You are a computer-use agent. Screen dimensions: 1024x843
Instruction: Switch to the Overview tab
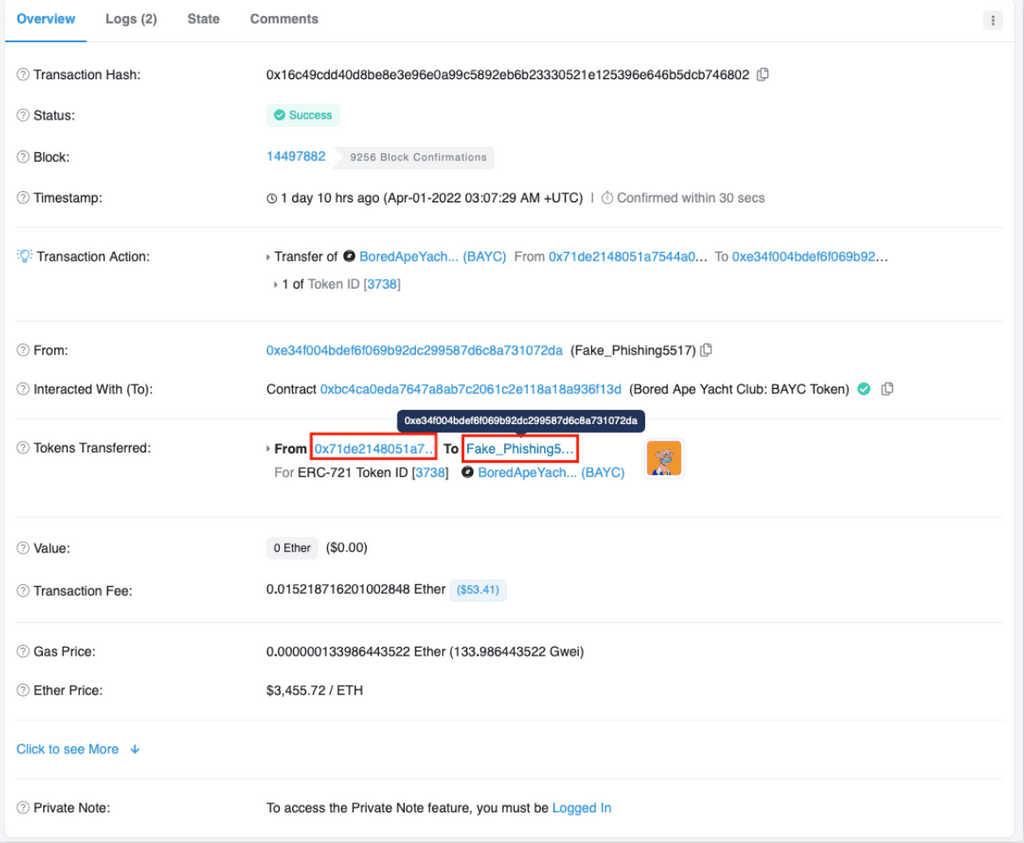46,19
